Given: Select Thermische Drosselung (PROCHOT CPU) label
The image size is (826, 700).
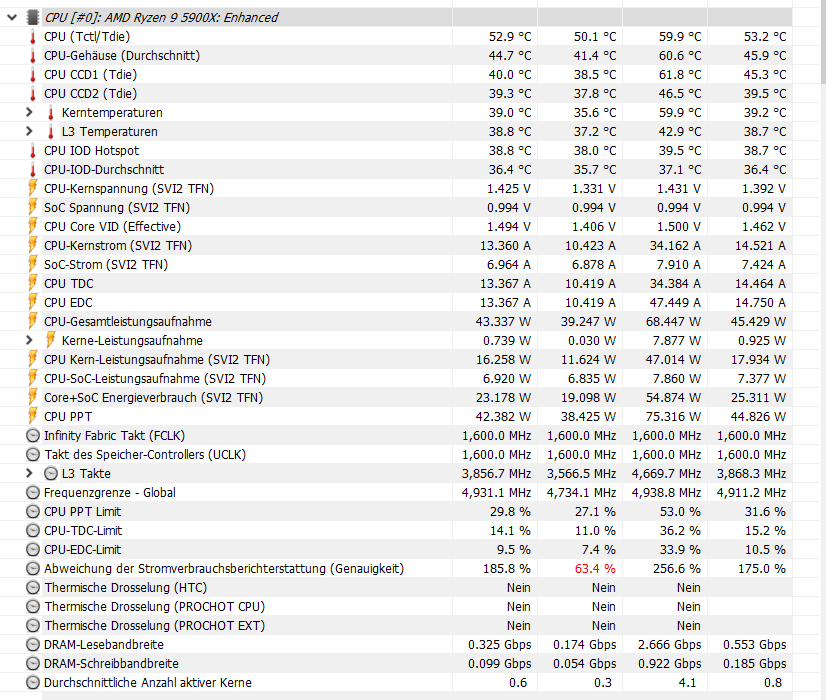Looking at the screenshot, I should coord(154,606).
